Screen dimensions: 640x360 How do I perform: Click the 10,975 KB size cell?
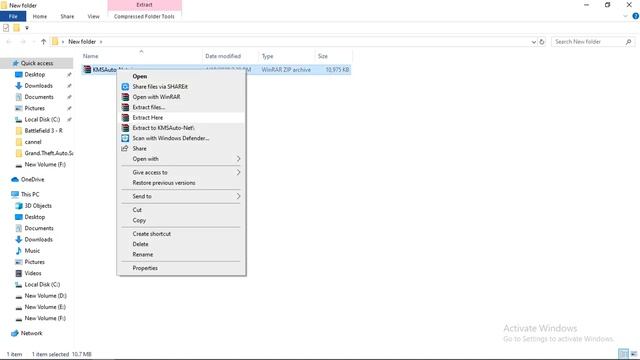coord(337,70)
